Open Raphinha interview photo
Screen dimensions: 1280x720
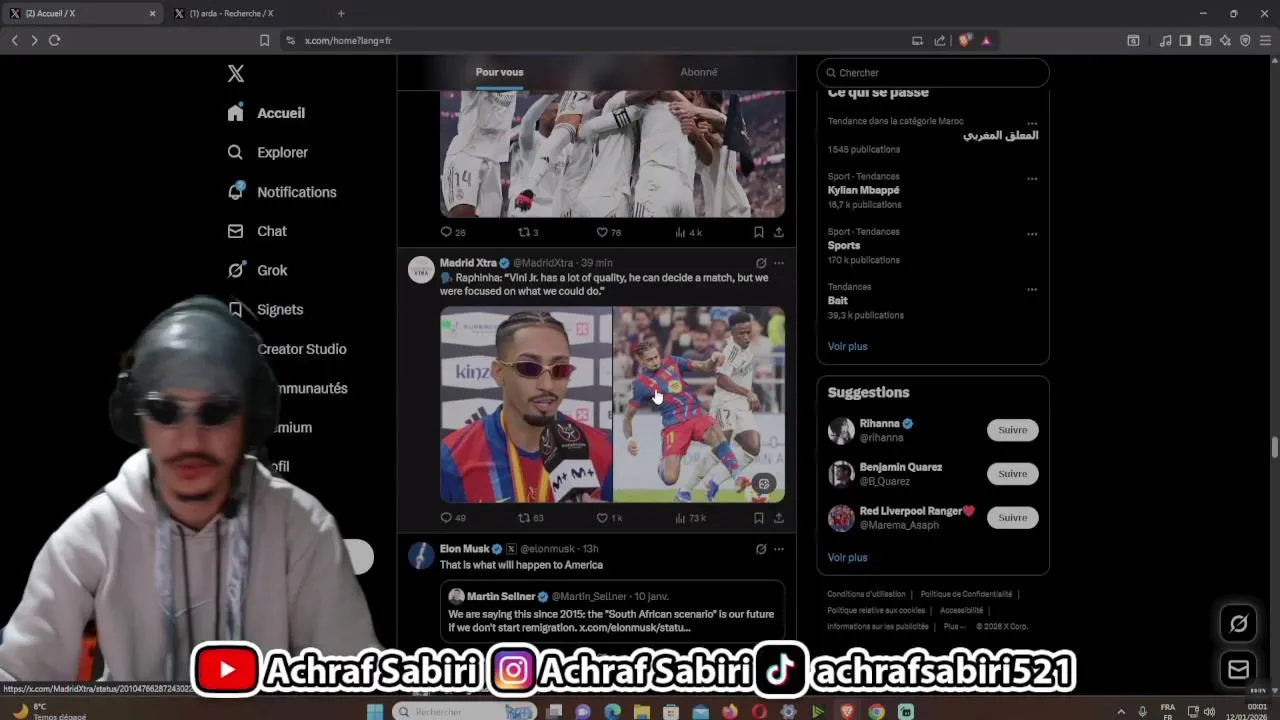(526, 404)
